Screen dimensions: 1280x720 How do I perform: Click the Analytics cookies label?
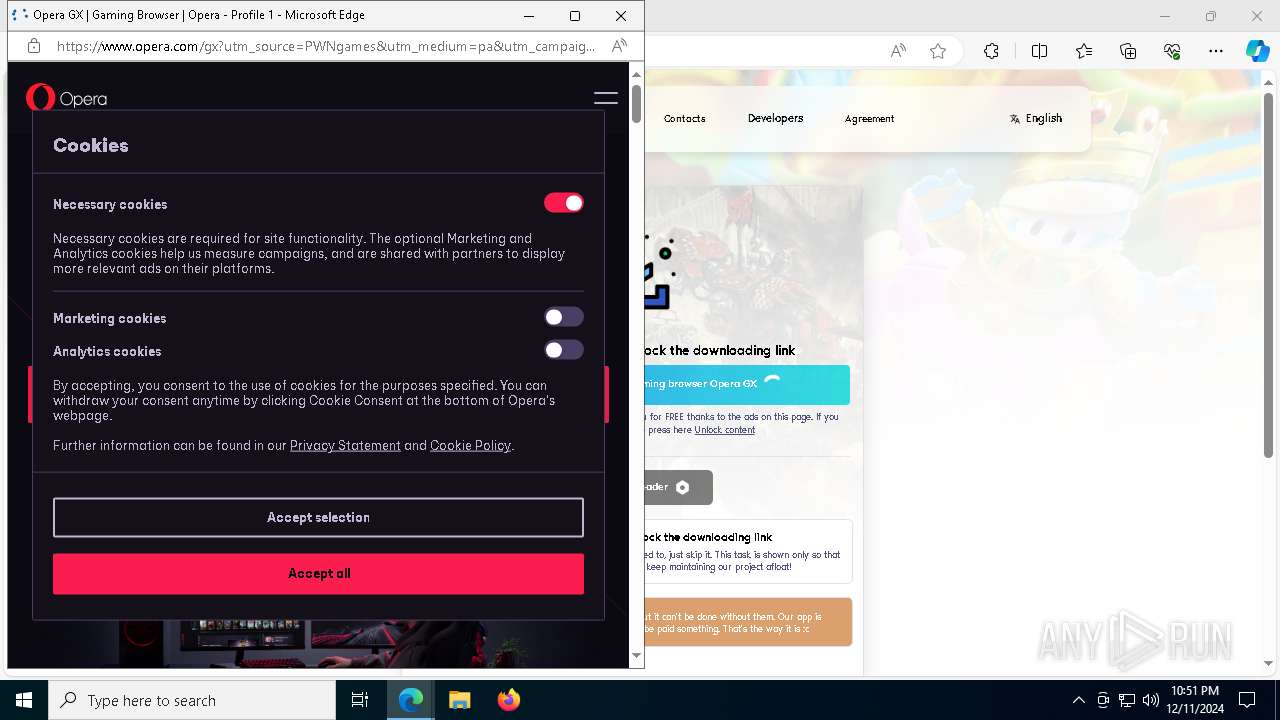click(107, 351)
